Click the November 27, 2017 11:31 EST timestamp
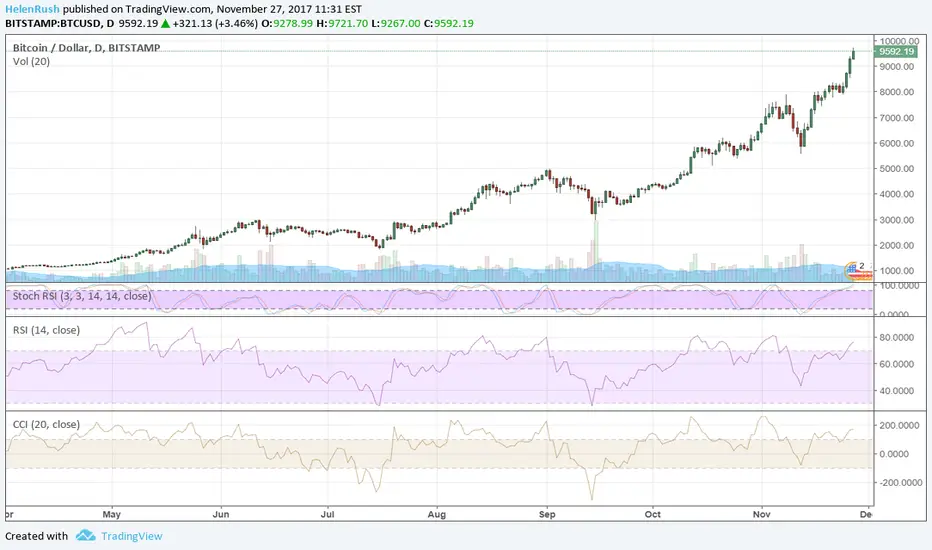Screen dimensions: 932x550 tap(289, 9)
